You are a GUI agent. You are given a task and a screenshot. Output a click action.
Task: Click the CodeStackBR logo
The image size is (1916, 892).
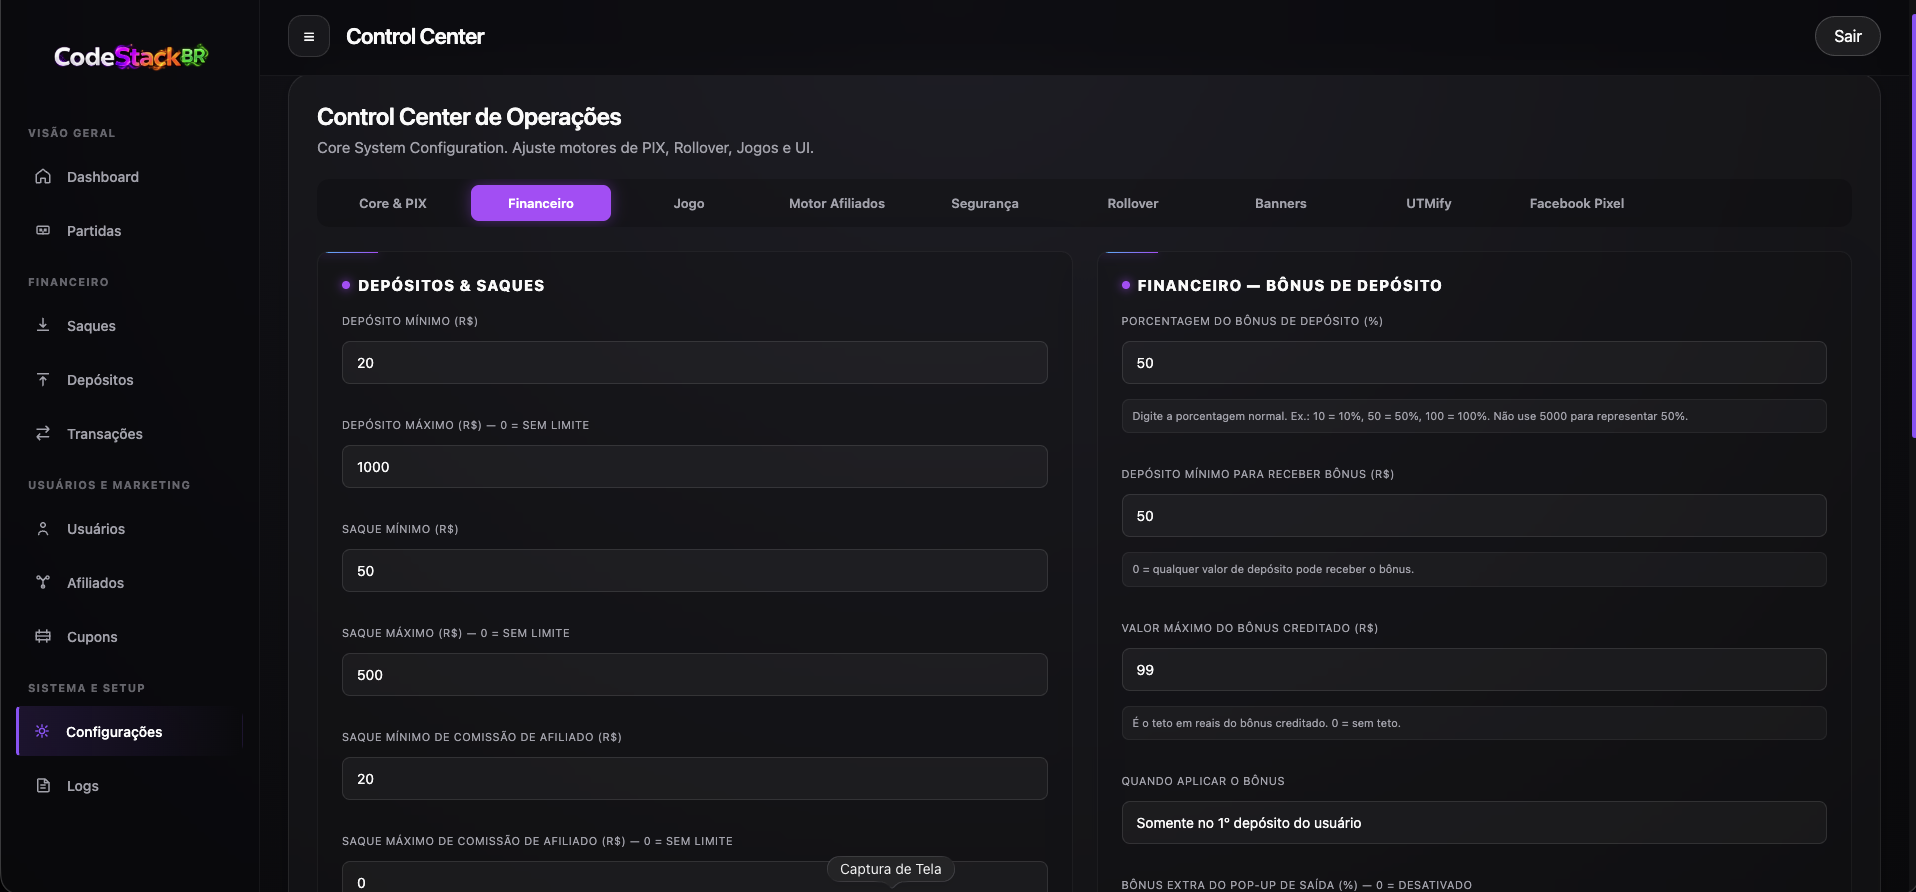click(x=131, y=56)
